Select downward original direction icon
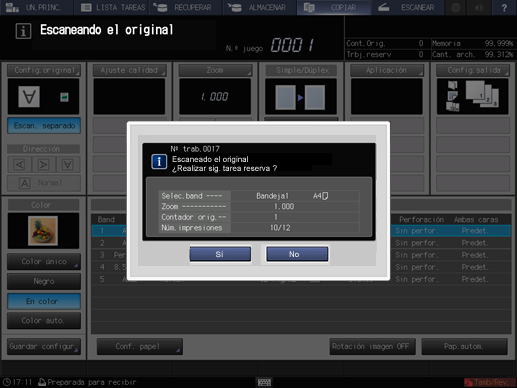Image resolution: width=517 pixels, height=388 pixels. 68,164
